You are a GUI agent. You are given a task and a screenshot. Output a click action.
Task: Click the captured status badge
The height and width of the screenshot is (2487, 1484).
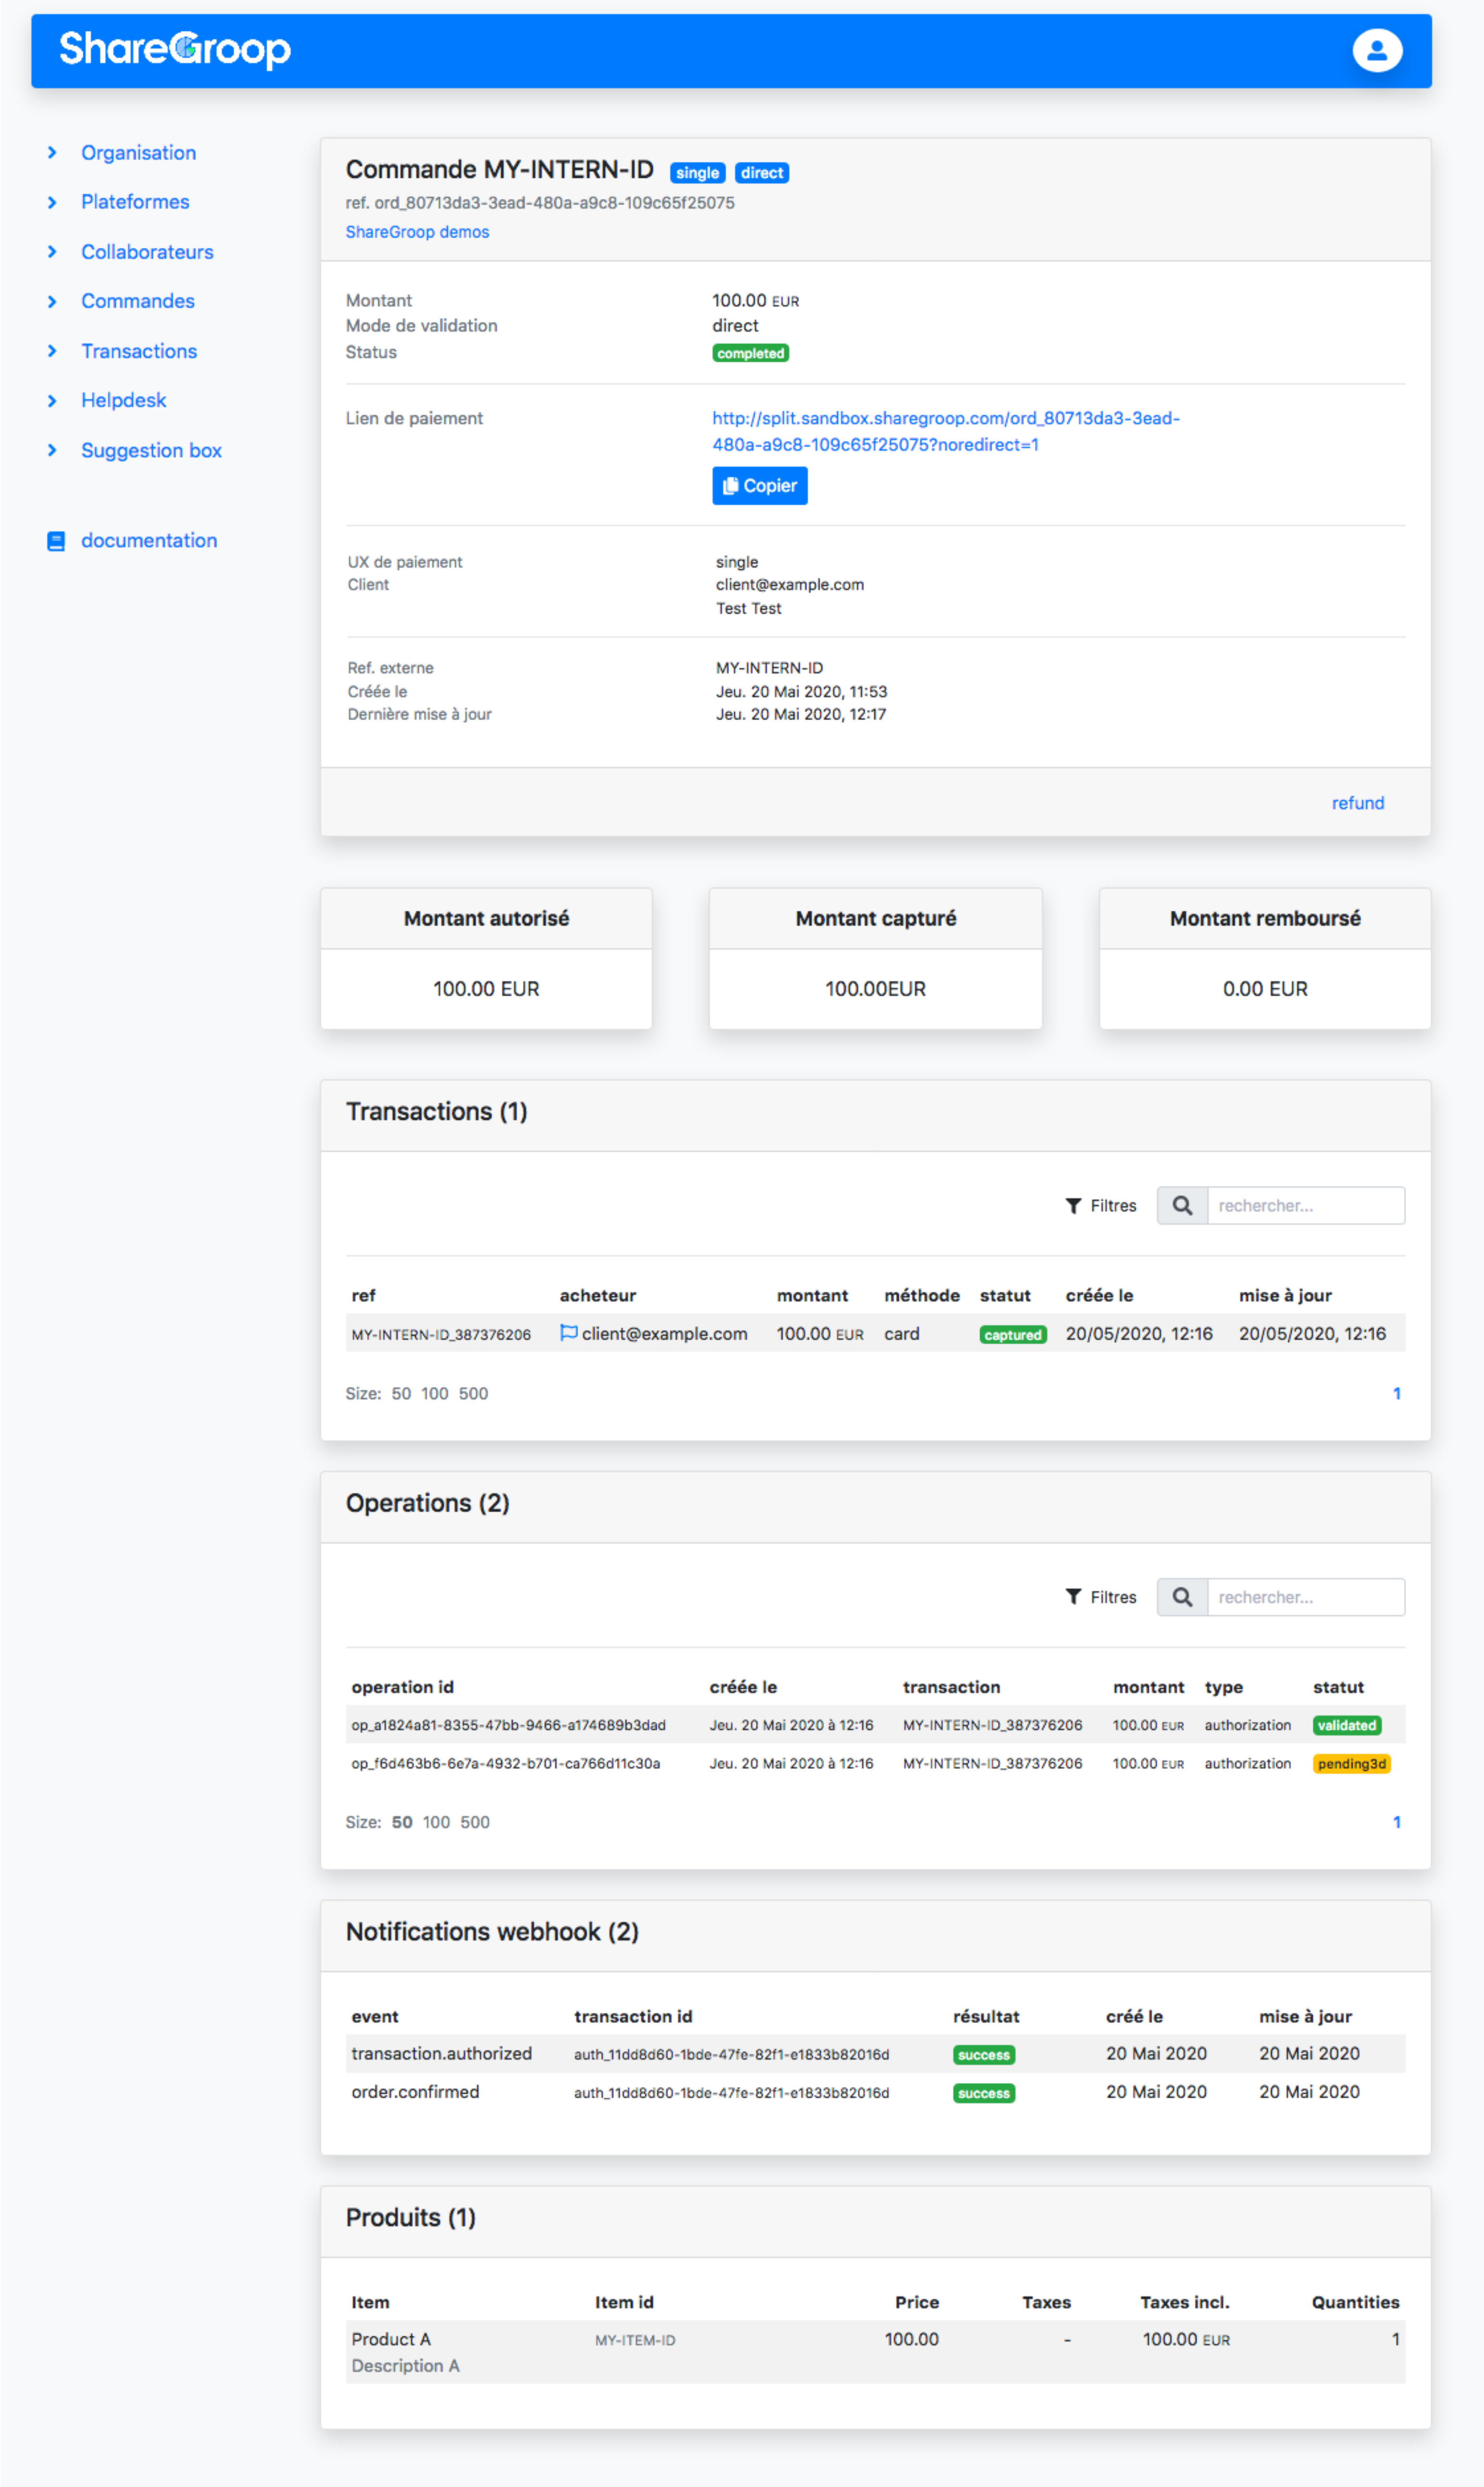1012,1335
